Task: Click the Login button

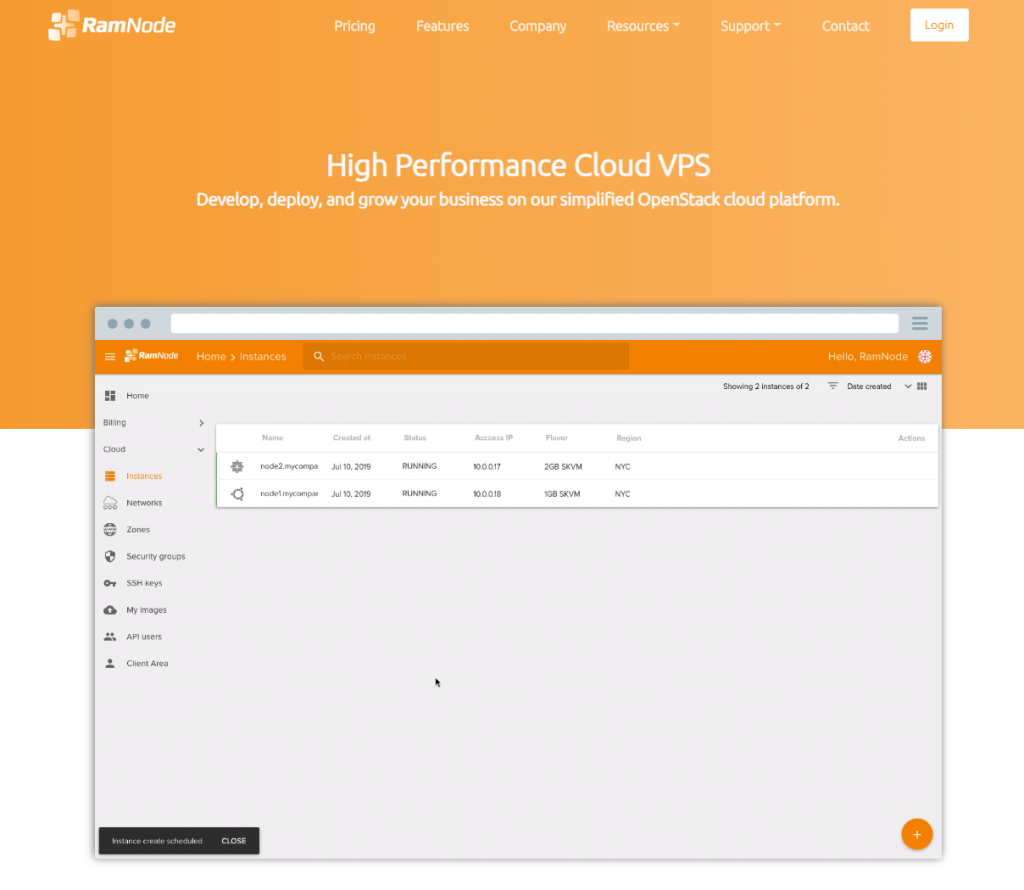Action: [x=939, y=25]
